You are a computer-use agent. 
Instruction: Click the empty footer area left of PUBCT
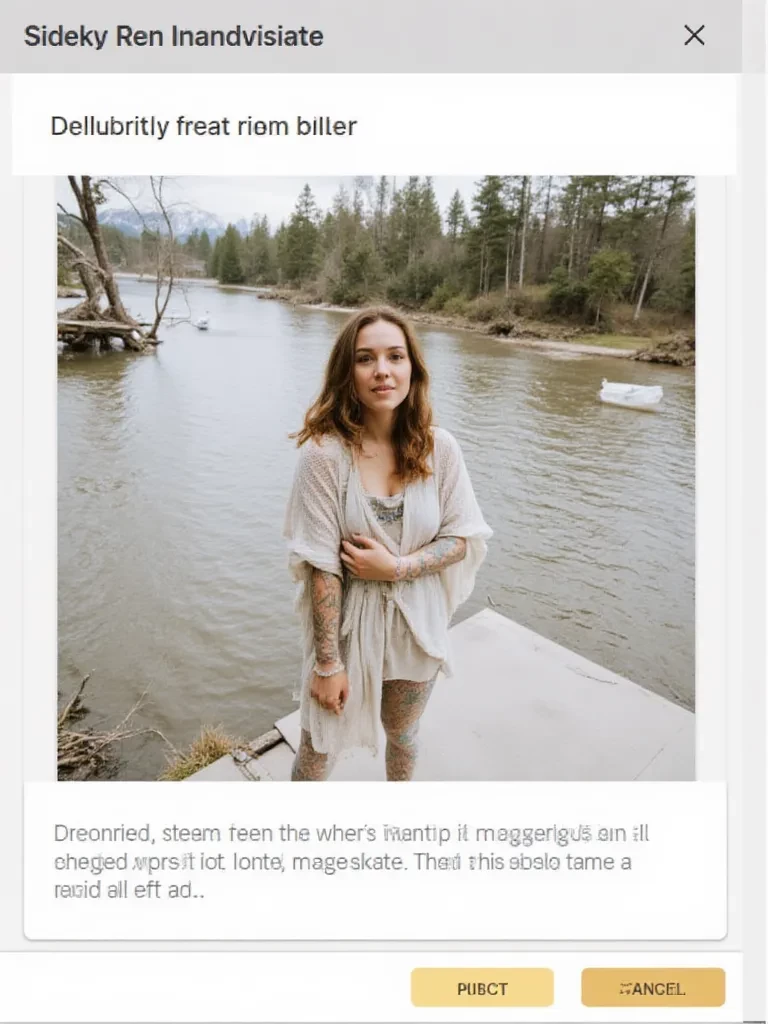(x=200, y=988)
